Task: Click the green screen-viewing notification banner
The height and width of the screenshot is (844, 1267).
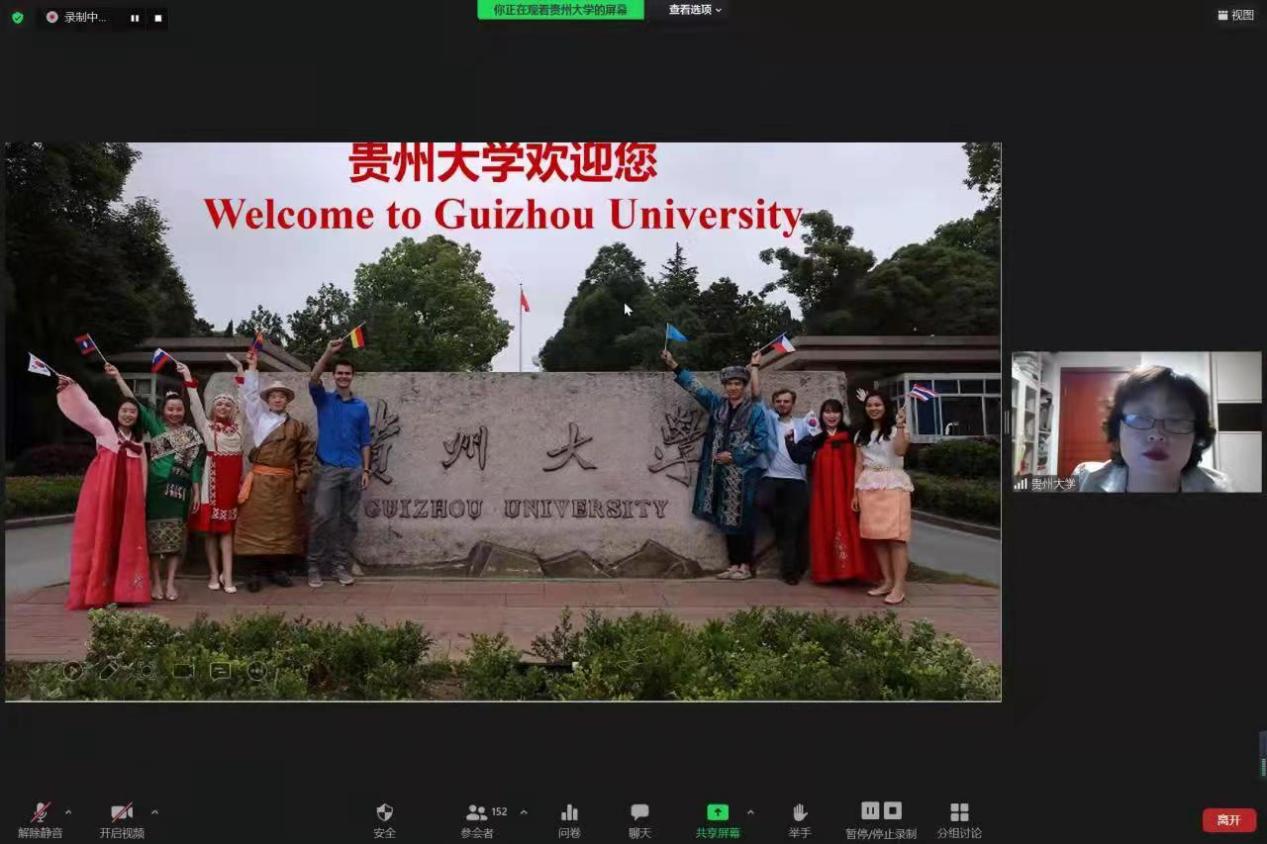Action: pyautogui.click(x=560, y=10)
